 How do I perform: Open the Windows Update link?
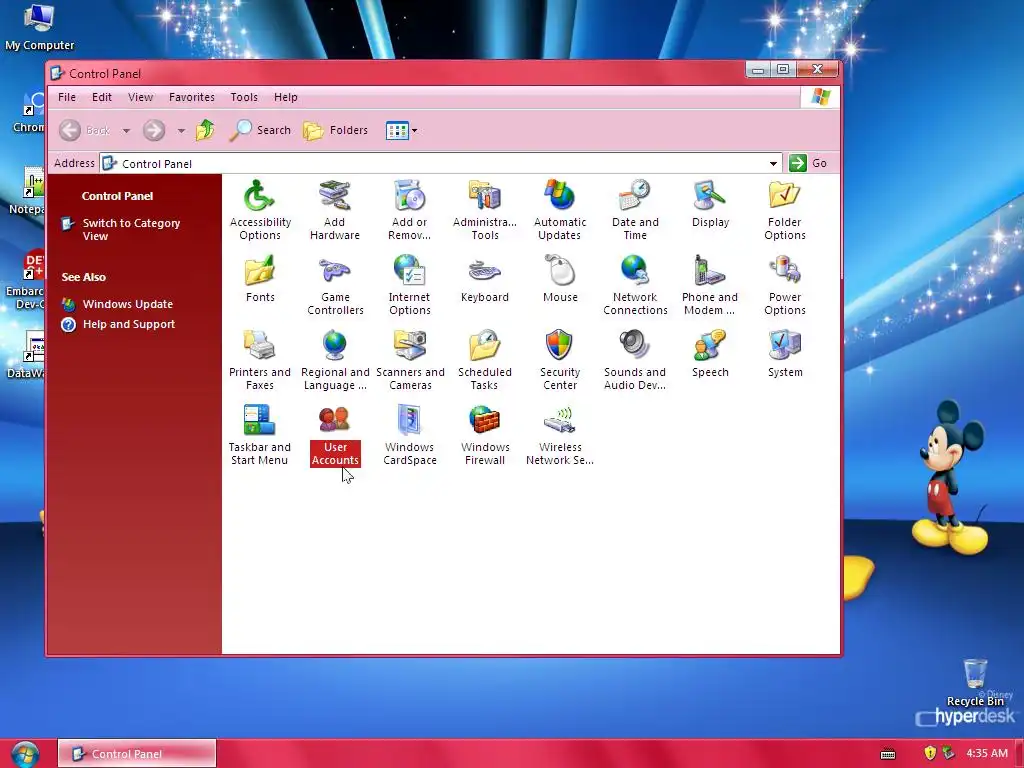[x=127, y=304]
